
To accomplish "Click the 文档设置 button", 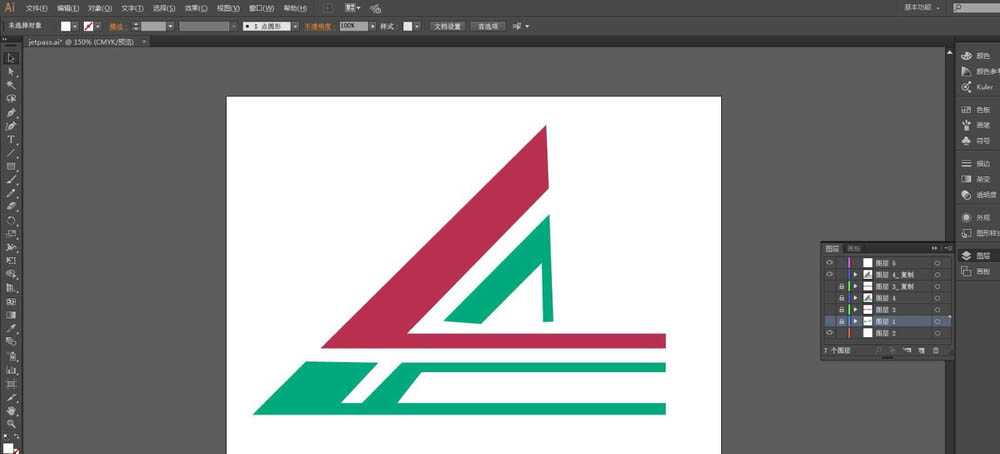I will click(x=448, y=26).
